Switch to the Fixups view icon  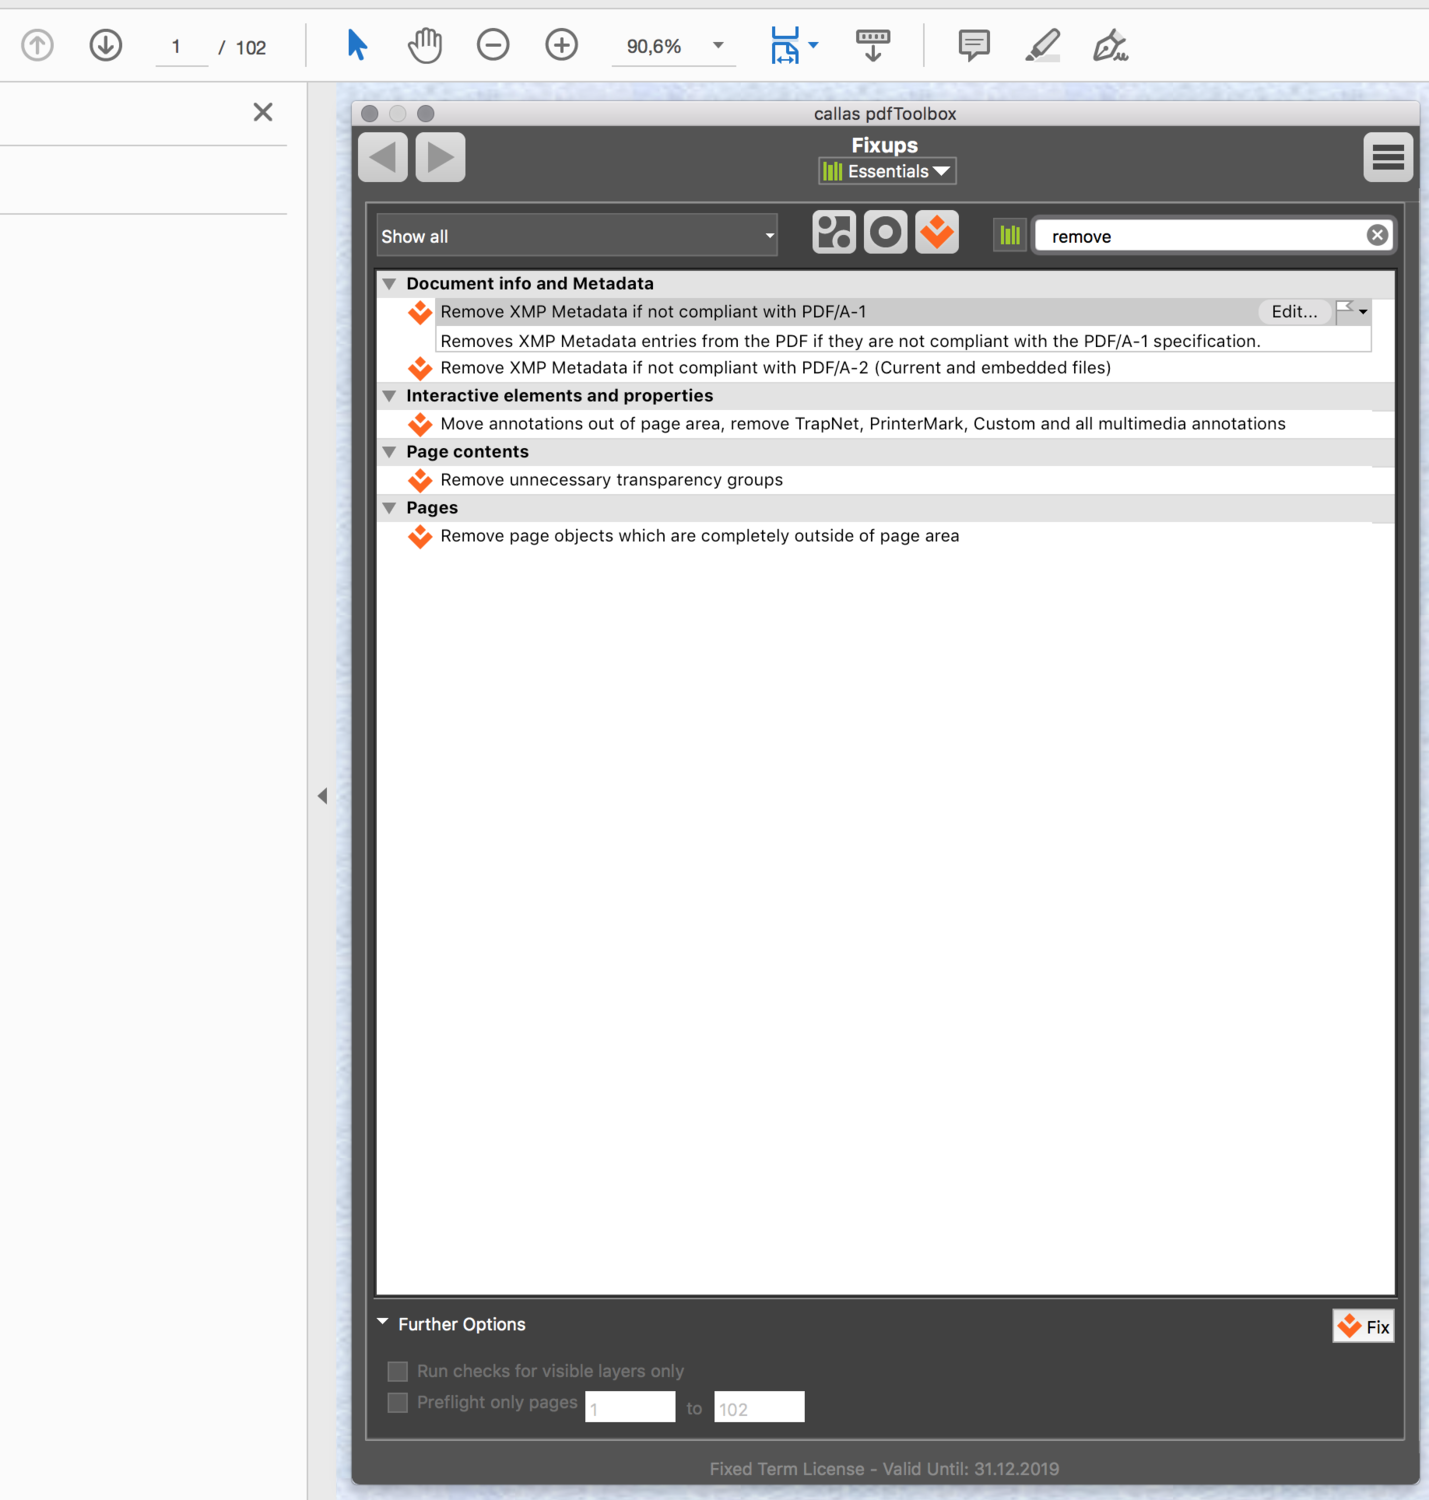937,233
